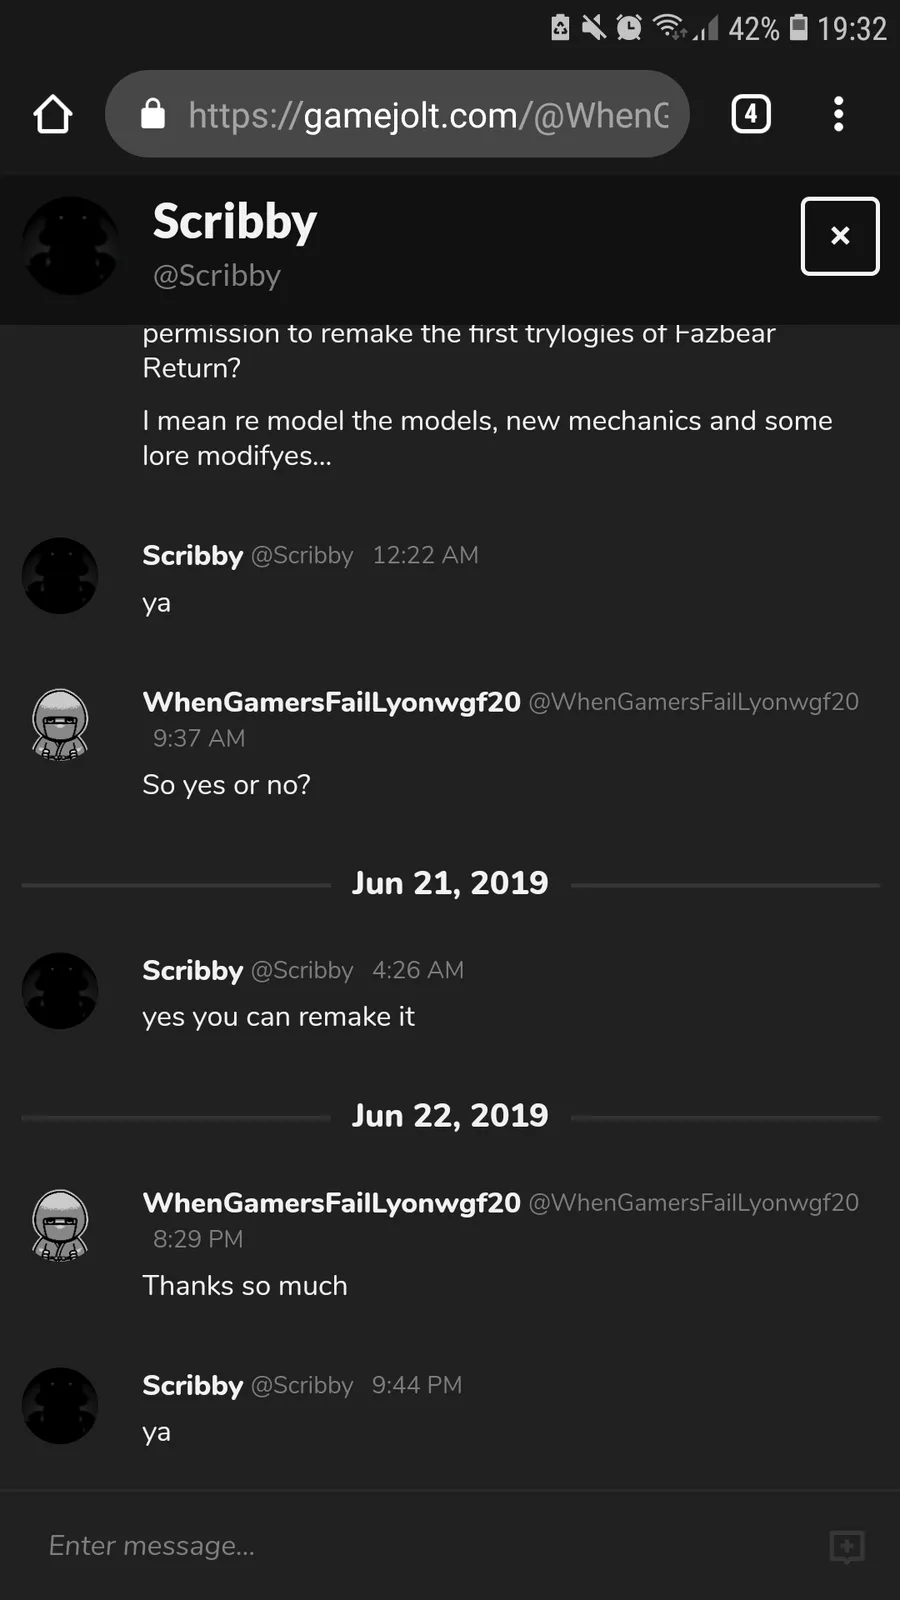Close the Scribby chat window
Viewport: 900px width, 1600px height.
coord(840,236)
